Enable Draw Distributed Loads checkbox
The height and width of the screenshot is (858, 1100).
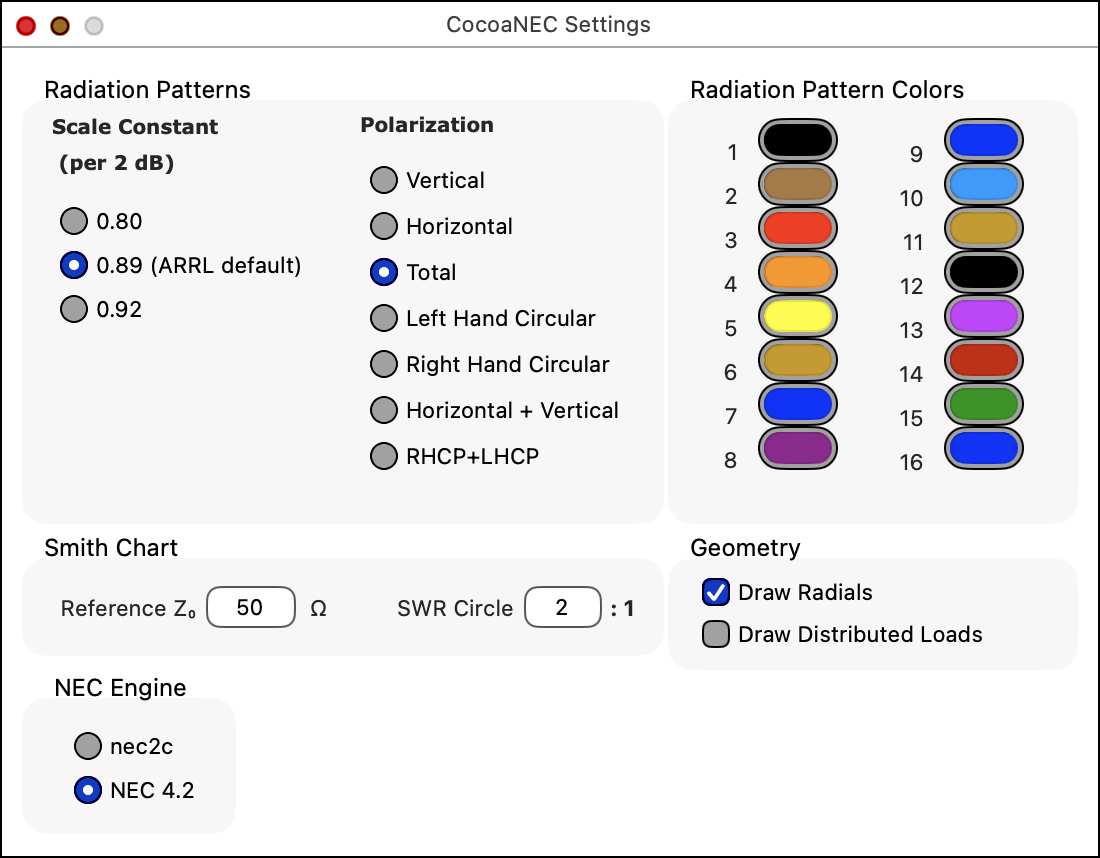point(716,634)
